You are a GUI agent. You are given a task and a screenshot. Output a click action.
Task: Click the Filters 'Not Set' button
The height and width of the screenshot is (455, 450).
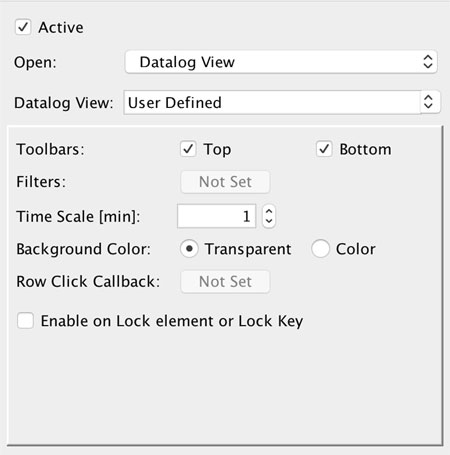tap(225, 182)
